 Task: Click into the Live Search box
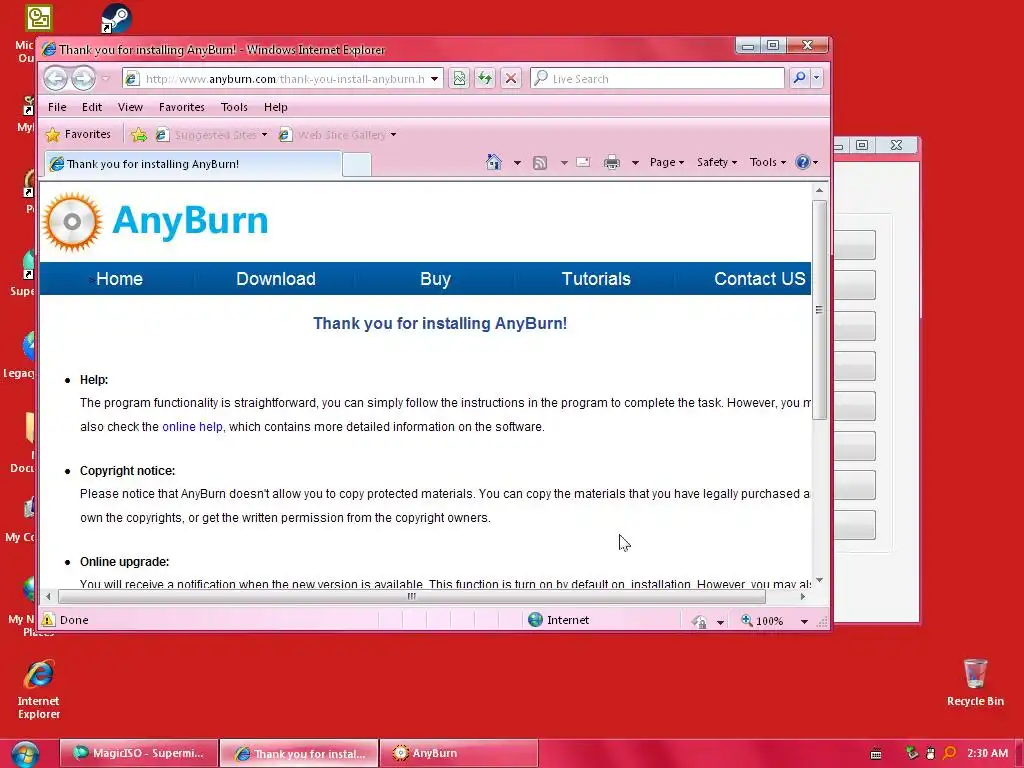pos(657,79)
